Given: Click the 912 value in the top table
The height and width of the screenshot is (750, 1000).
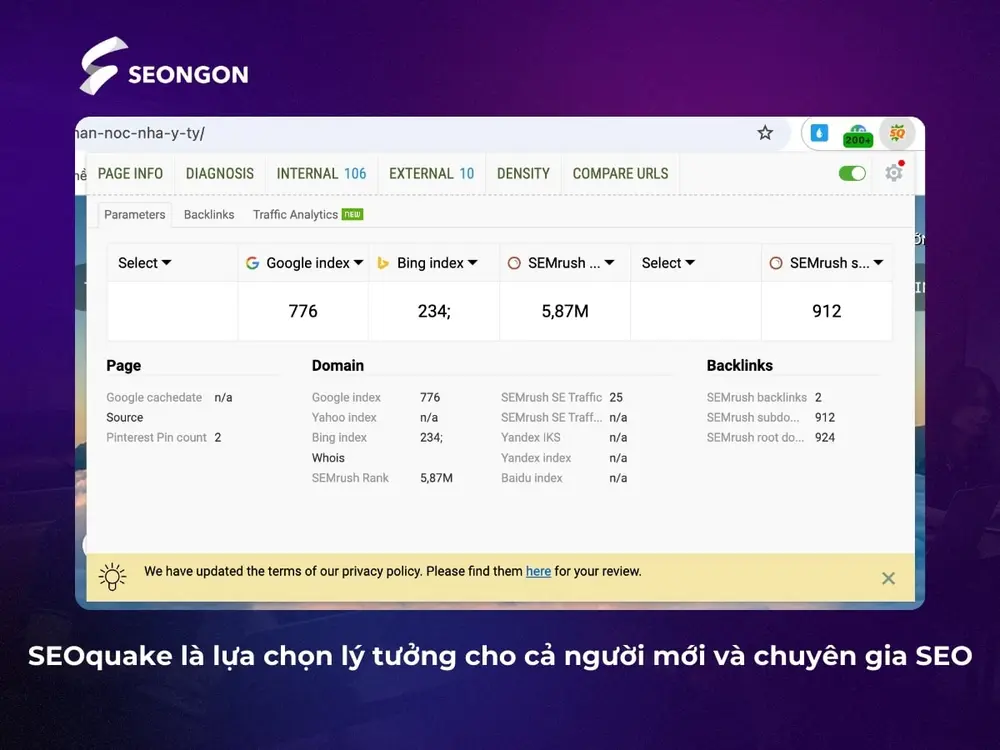Looking at the screenshot, I should [827, 311].
